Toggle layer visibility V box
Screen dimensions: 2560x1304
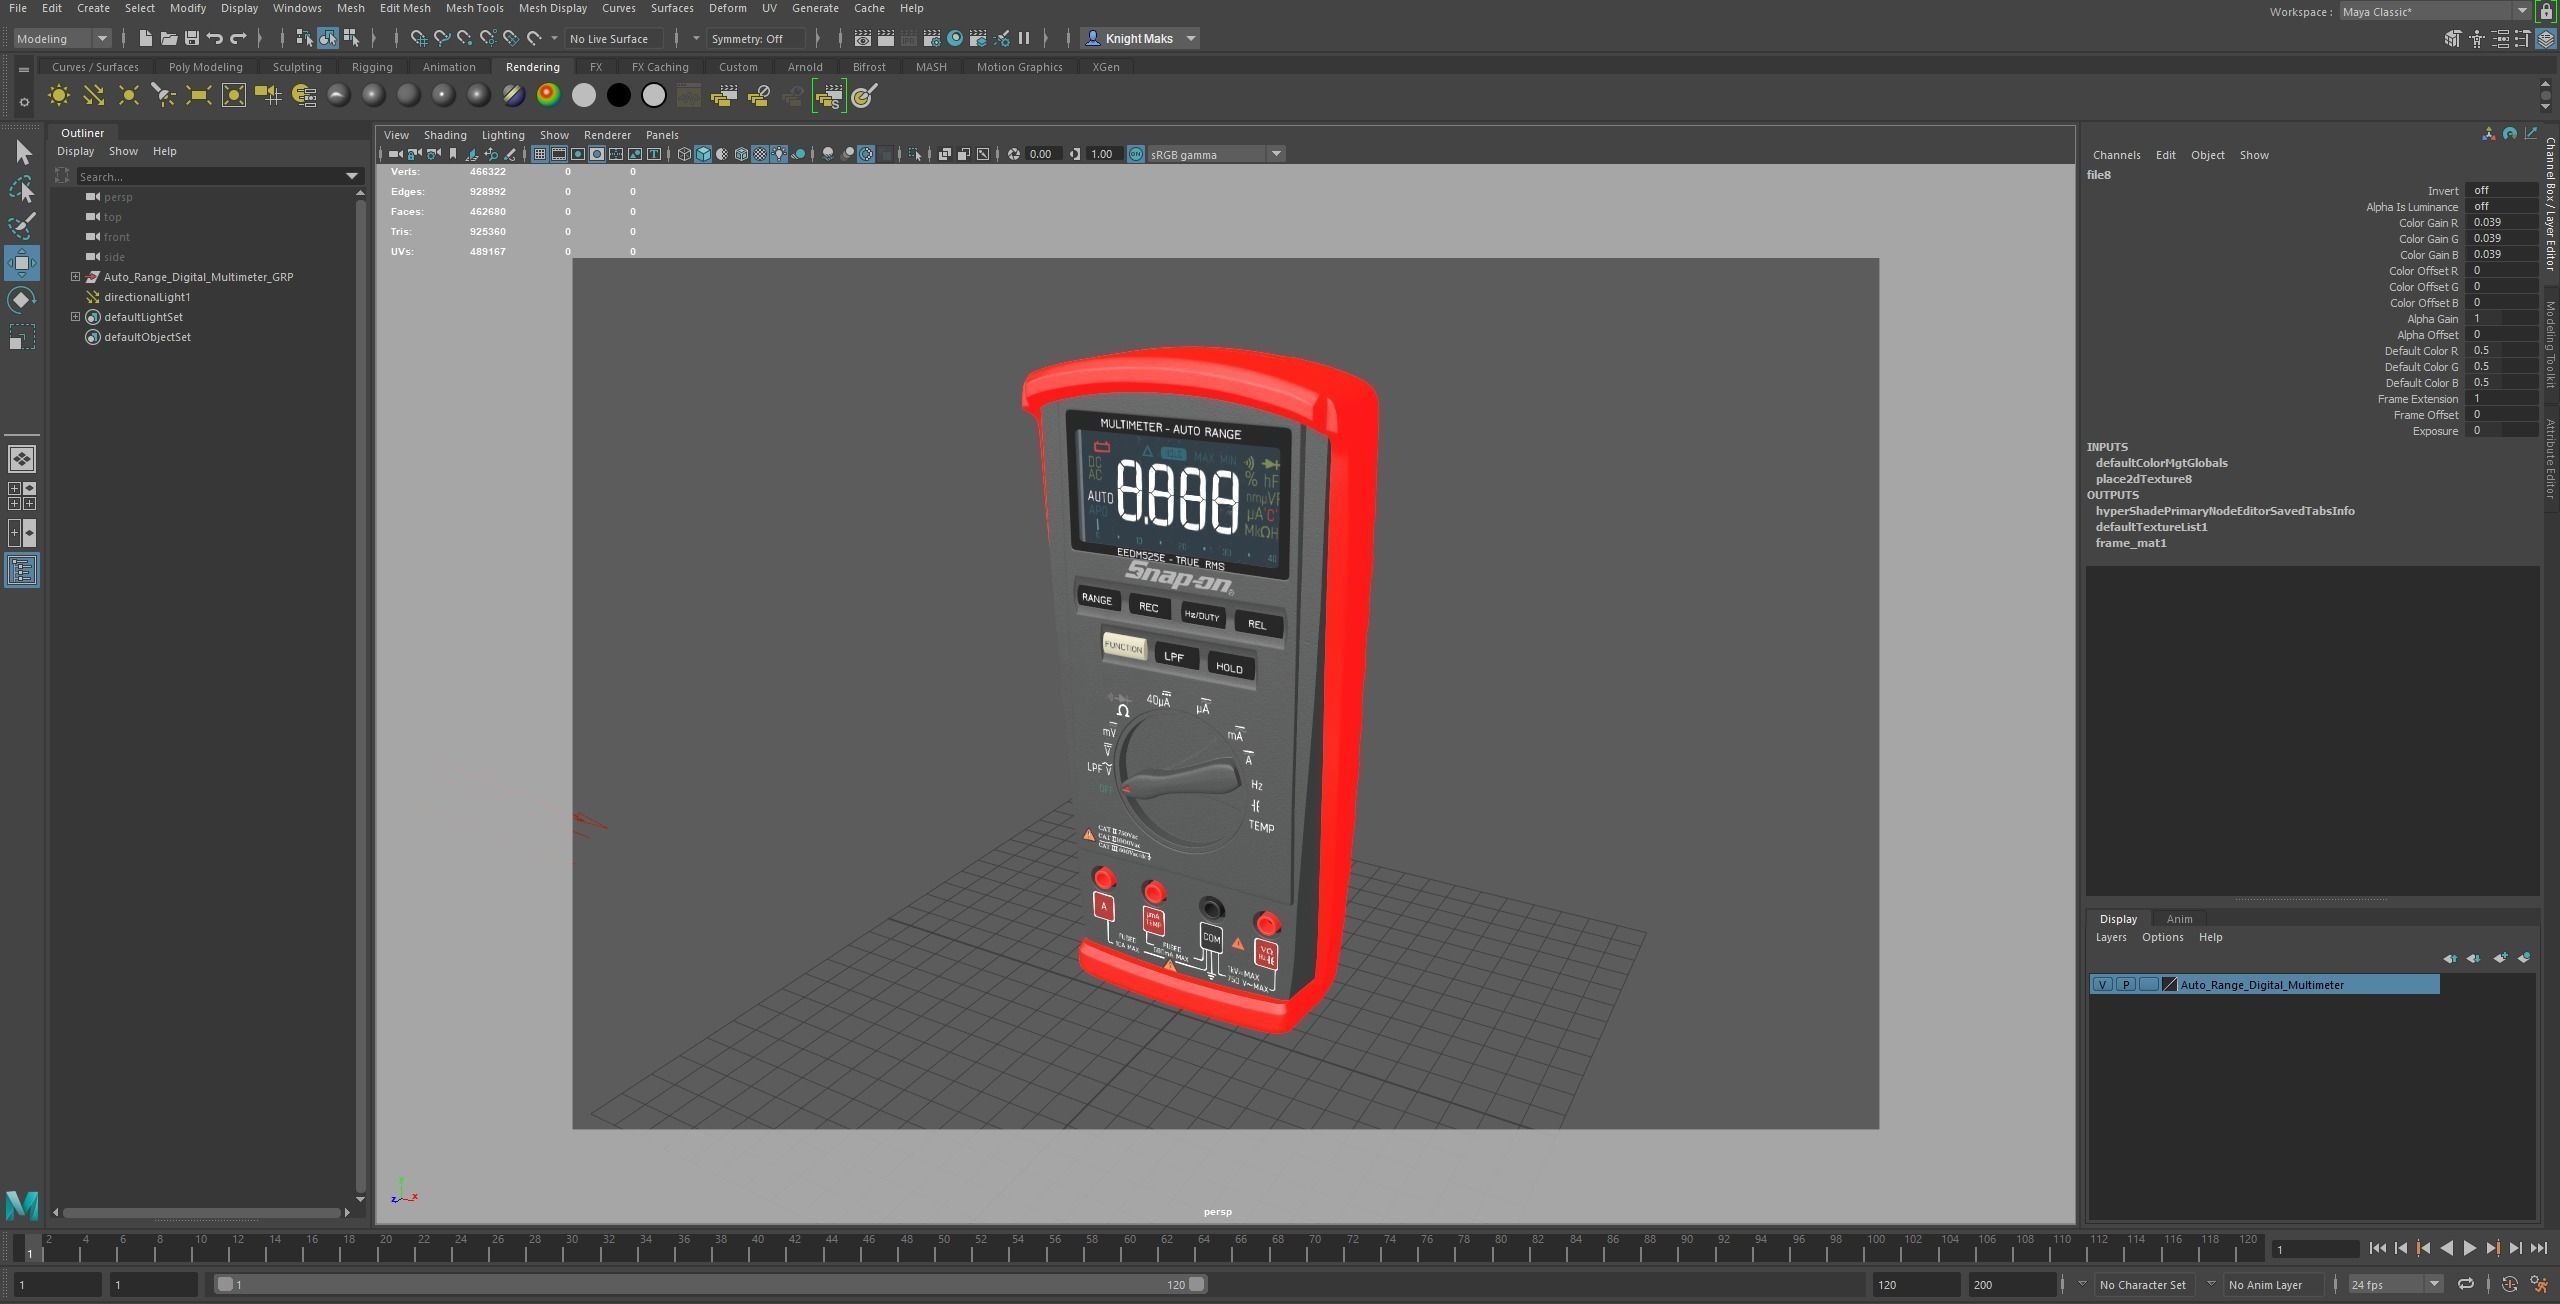(2102, 985)
